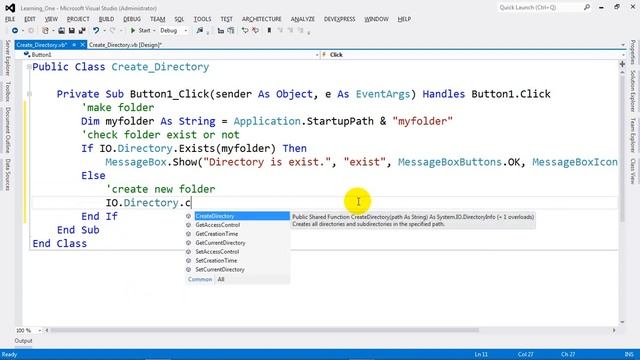Select the All tab in IntelliSense list
The image size is (640, 360).
coord(221,280)
